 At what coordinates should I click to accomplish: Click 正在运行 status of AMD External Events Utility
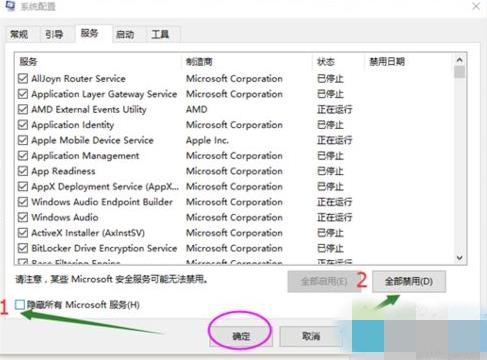(334, 109)
